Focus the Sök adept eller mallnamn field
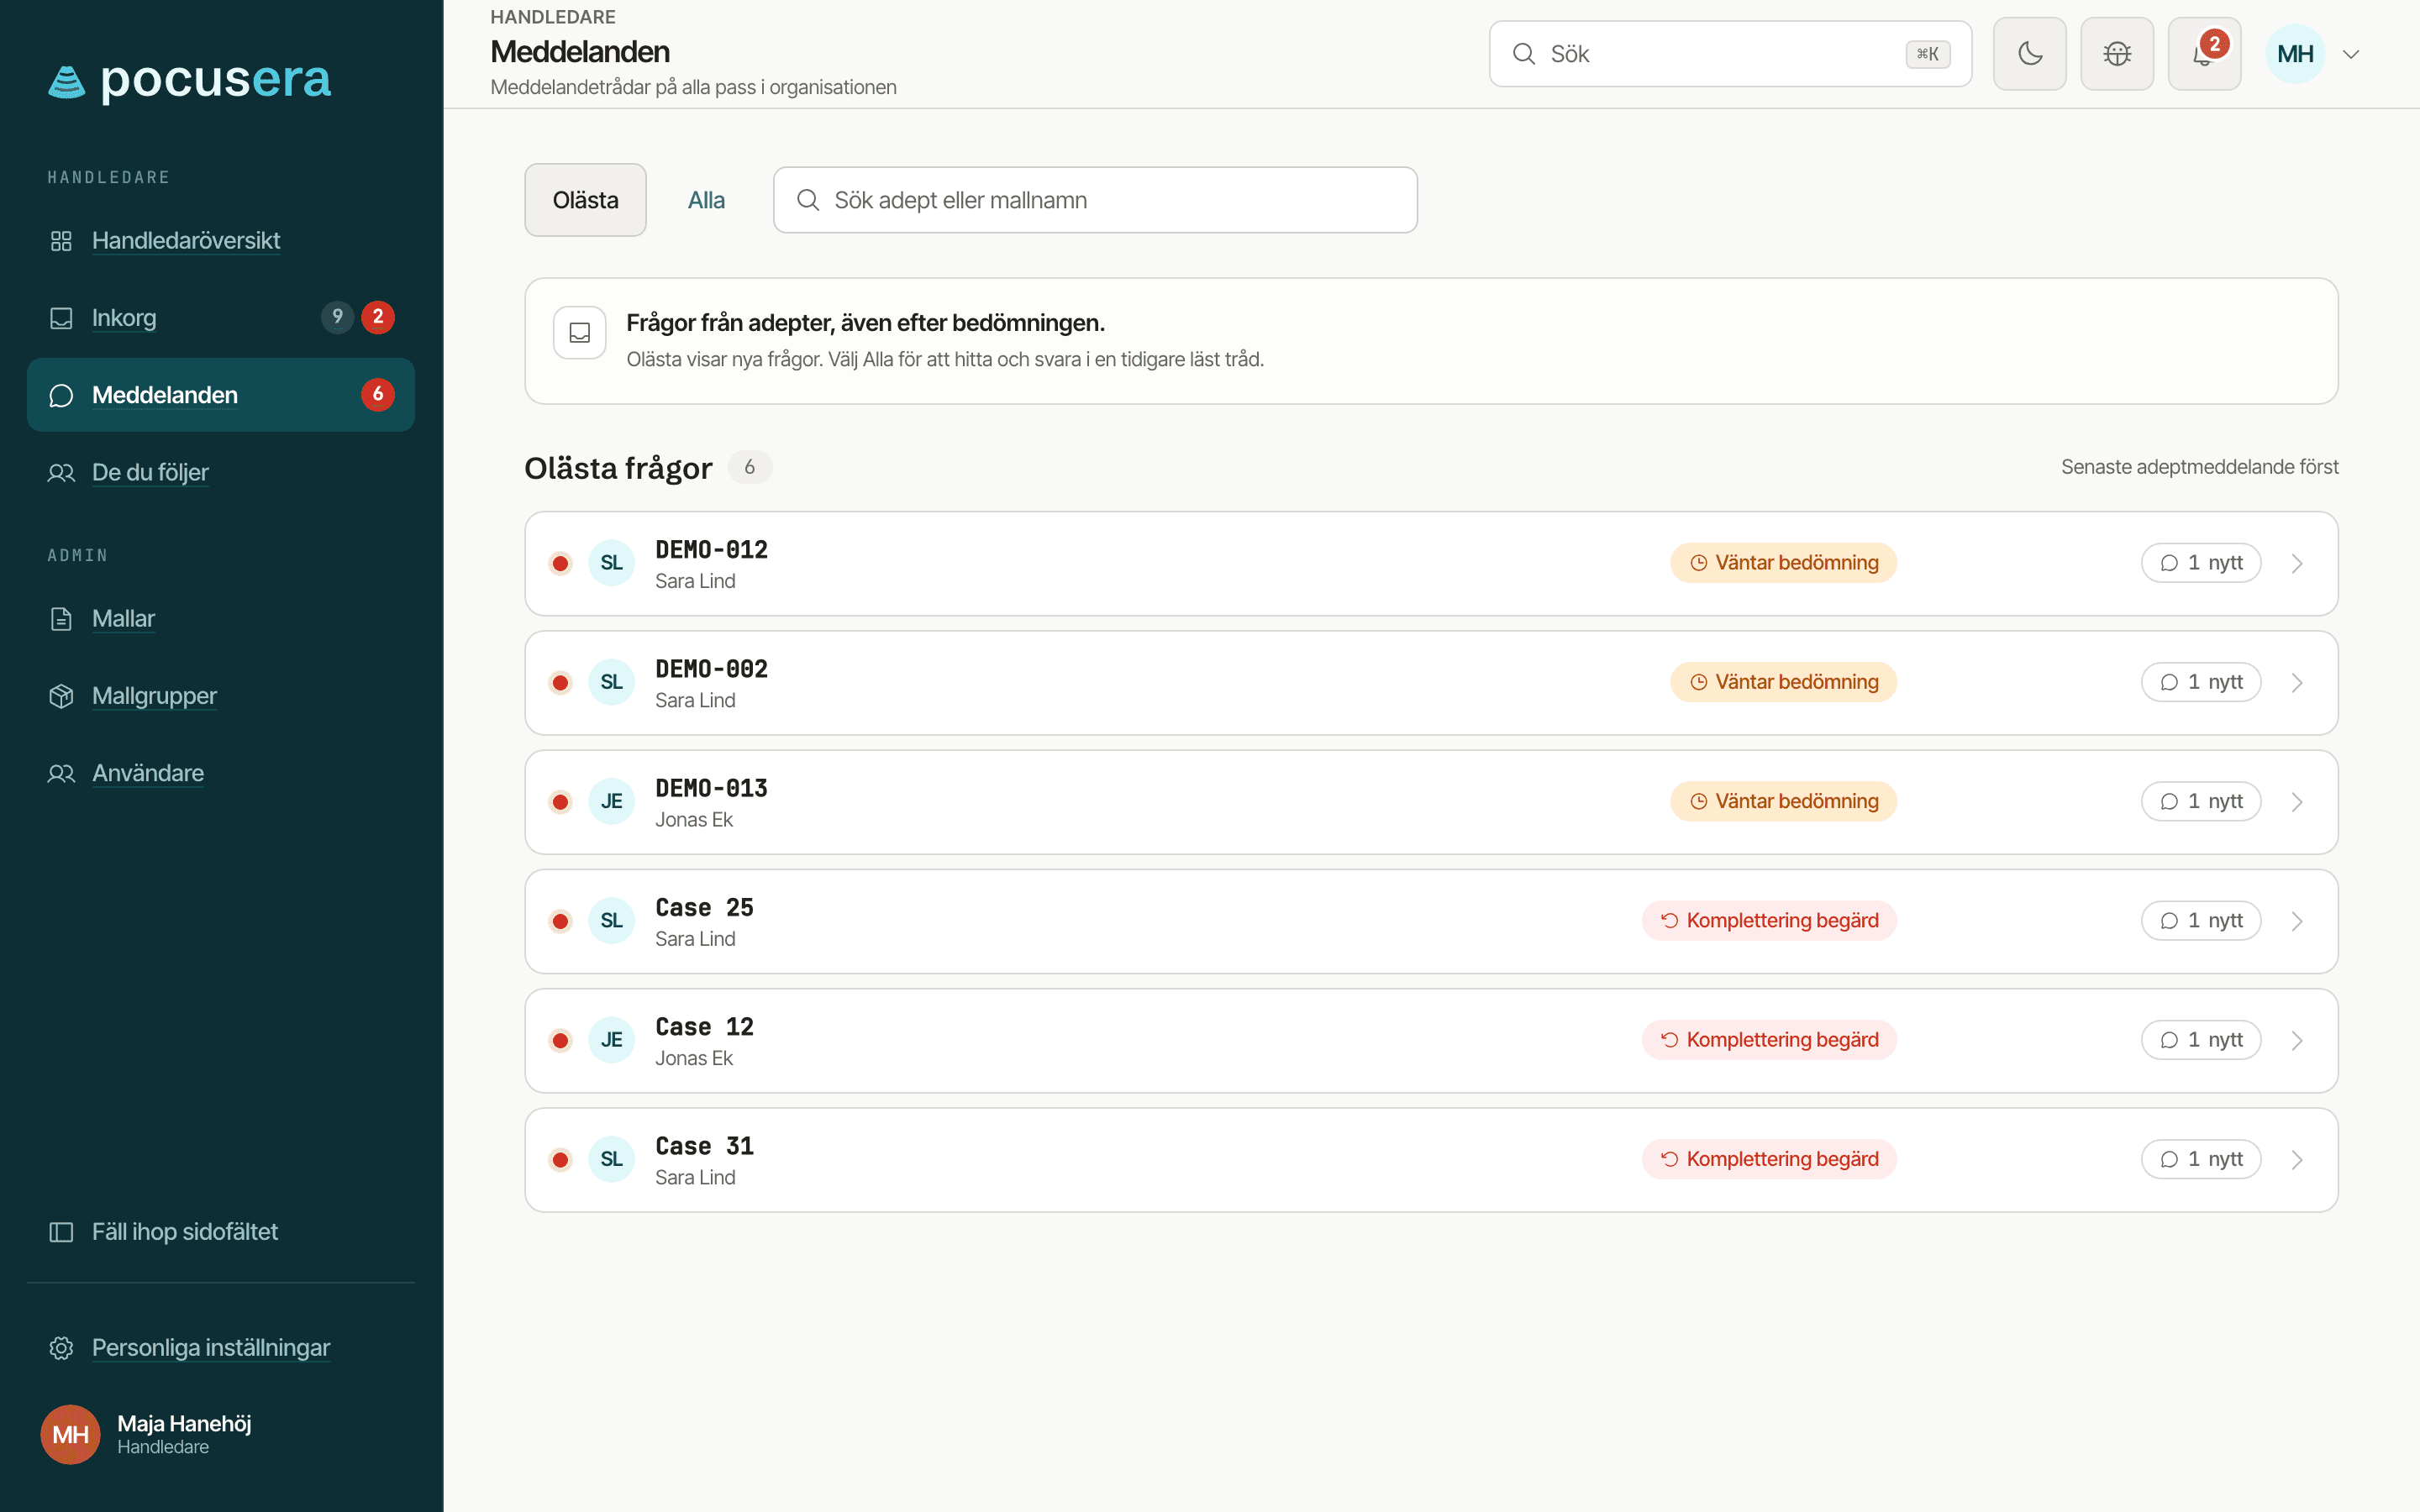Screen dimensions: 2420x1512 (x=1095, y=200)
